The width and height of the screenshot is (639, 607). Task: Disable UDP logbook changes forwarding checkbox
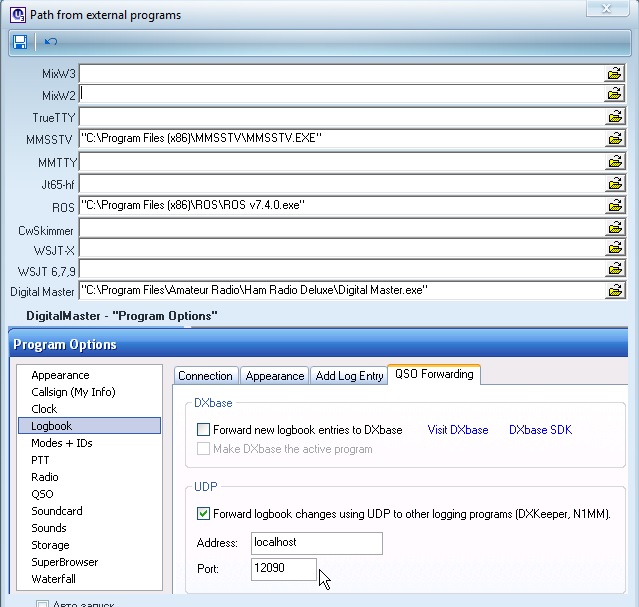(x=204, y=514)
